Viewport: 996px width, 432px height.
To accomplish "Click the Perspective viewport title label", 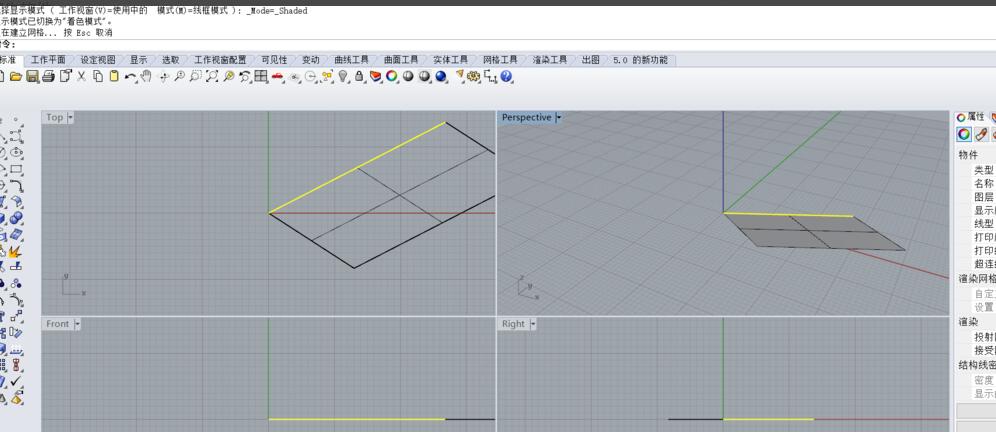I will 526,117.
